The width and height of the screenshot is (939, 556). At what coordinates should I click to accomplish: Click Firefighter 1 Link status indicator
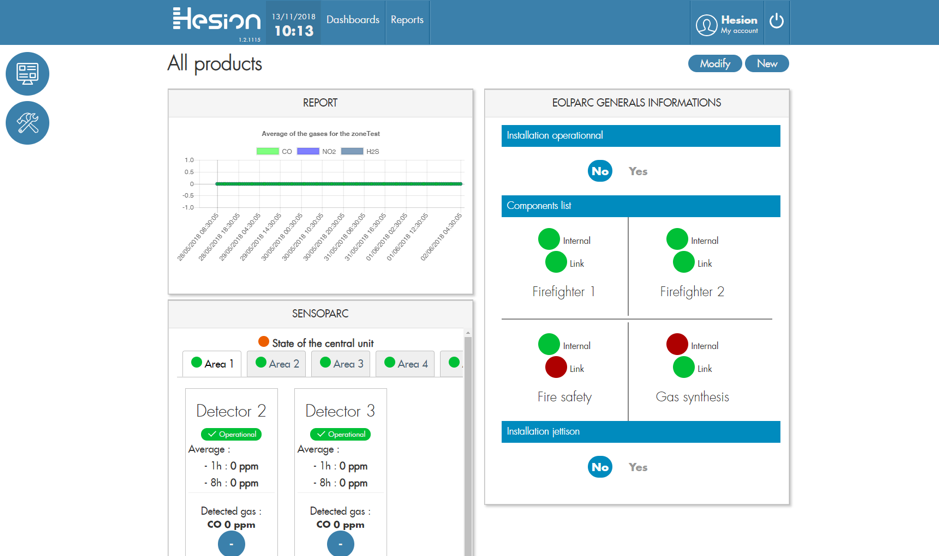[556, 262]
